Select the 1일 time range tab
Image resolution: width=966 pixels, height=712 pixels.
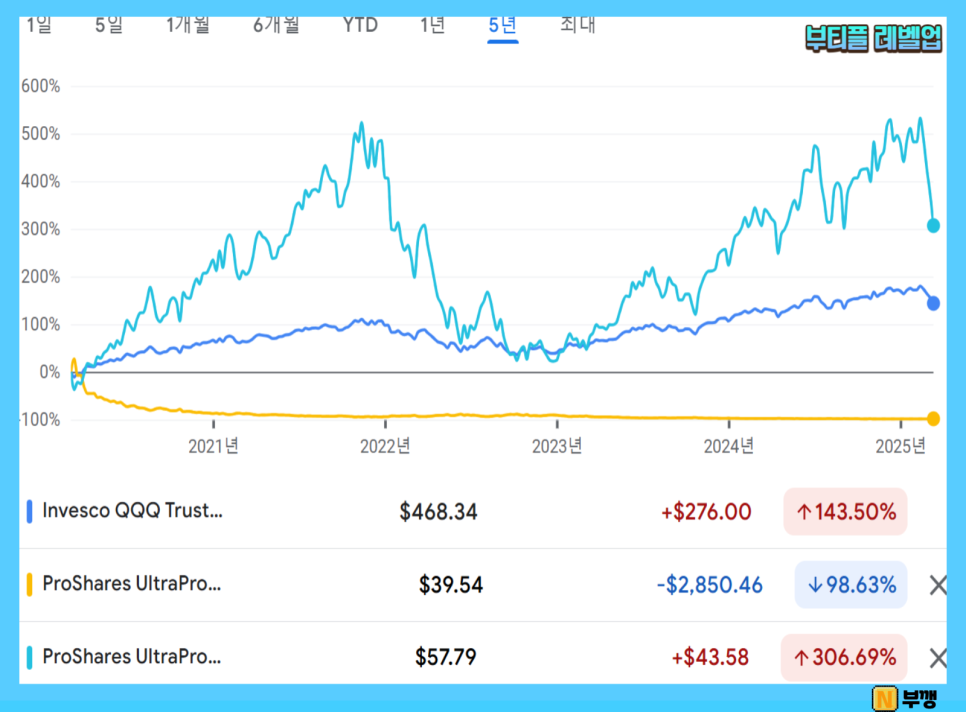coord(39,25)
